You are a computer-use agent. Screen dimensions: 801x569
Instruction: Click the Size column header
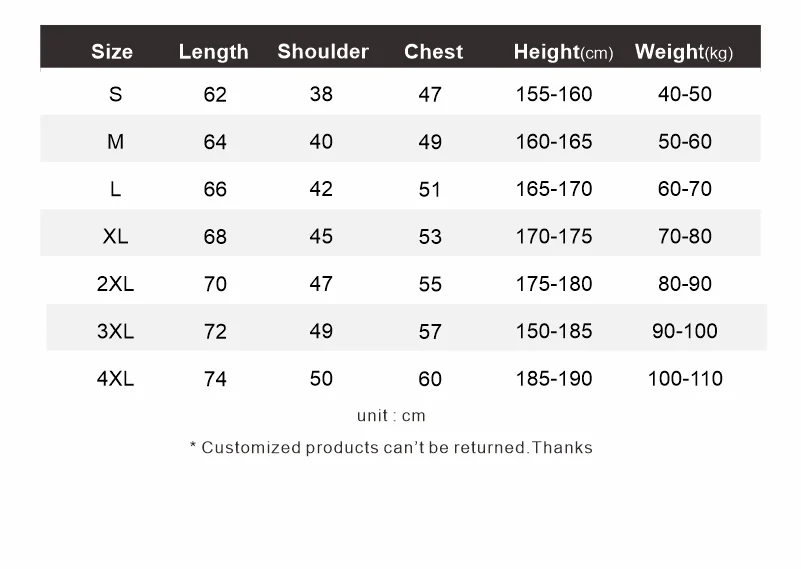point(112,52)
